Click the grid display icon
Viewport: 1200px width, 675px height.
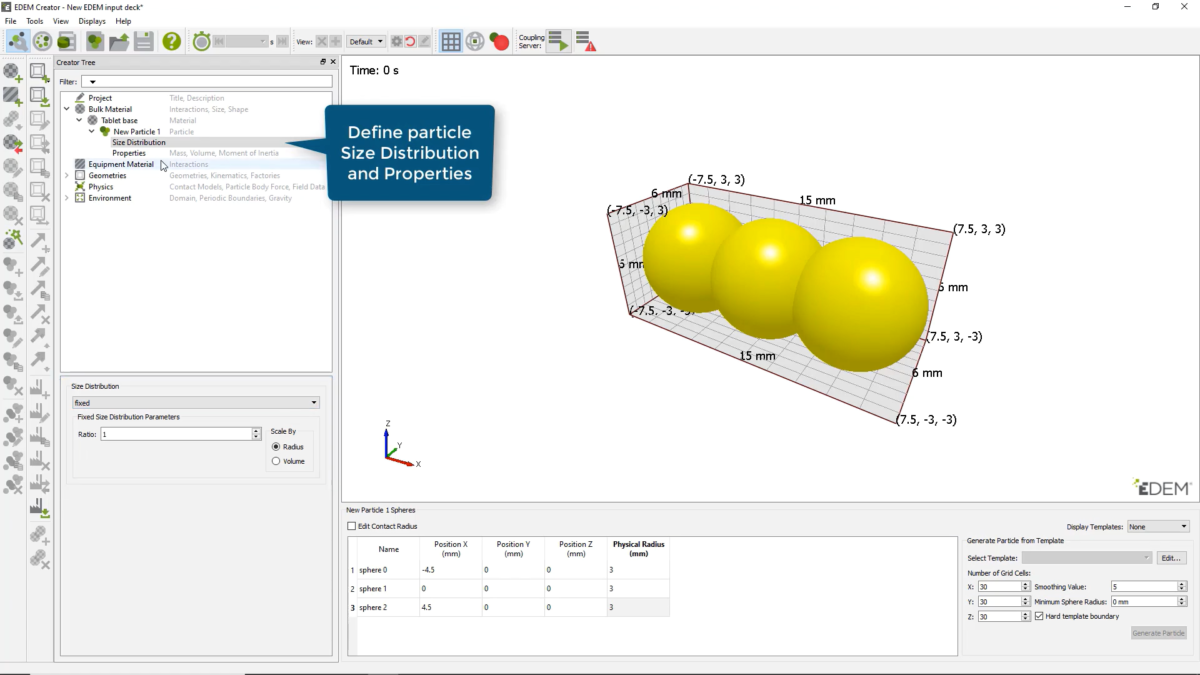pyautogui.click(x=451, y=41)
